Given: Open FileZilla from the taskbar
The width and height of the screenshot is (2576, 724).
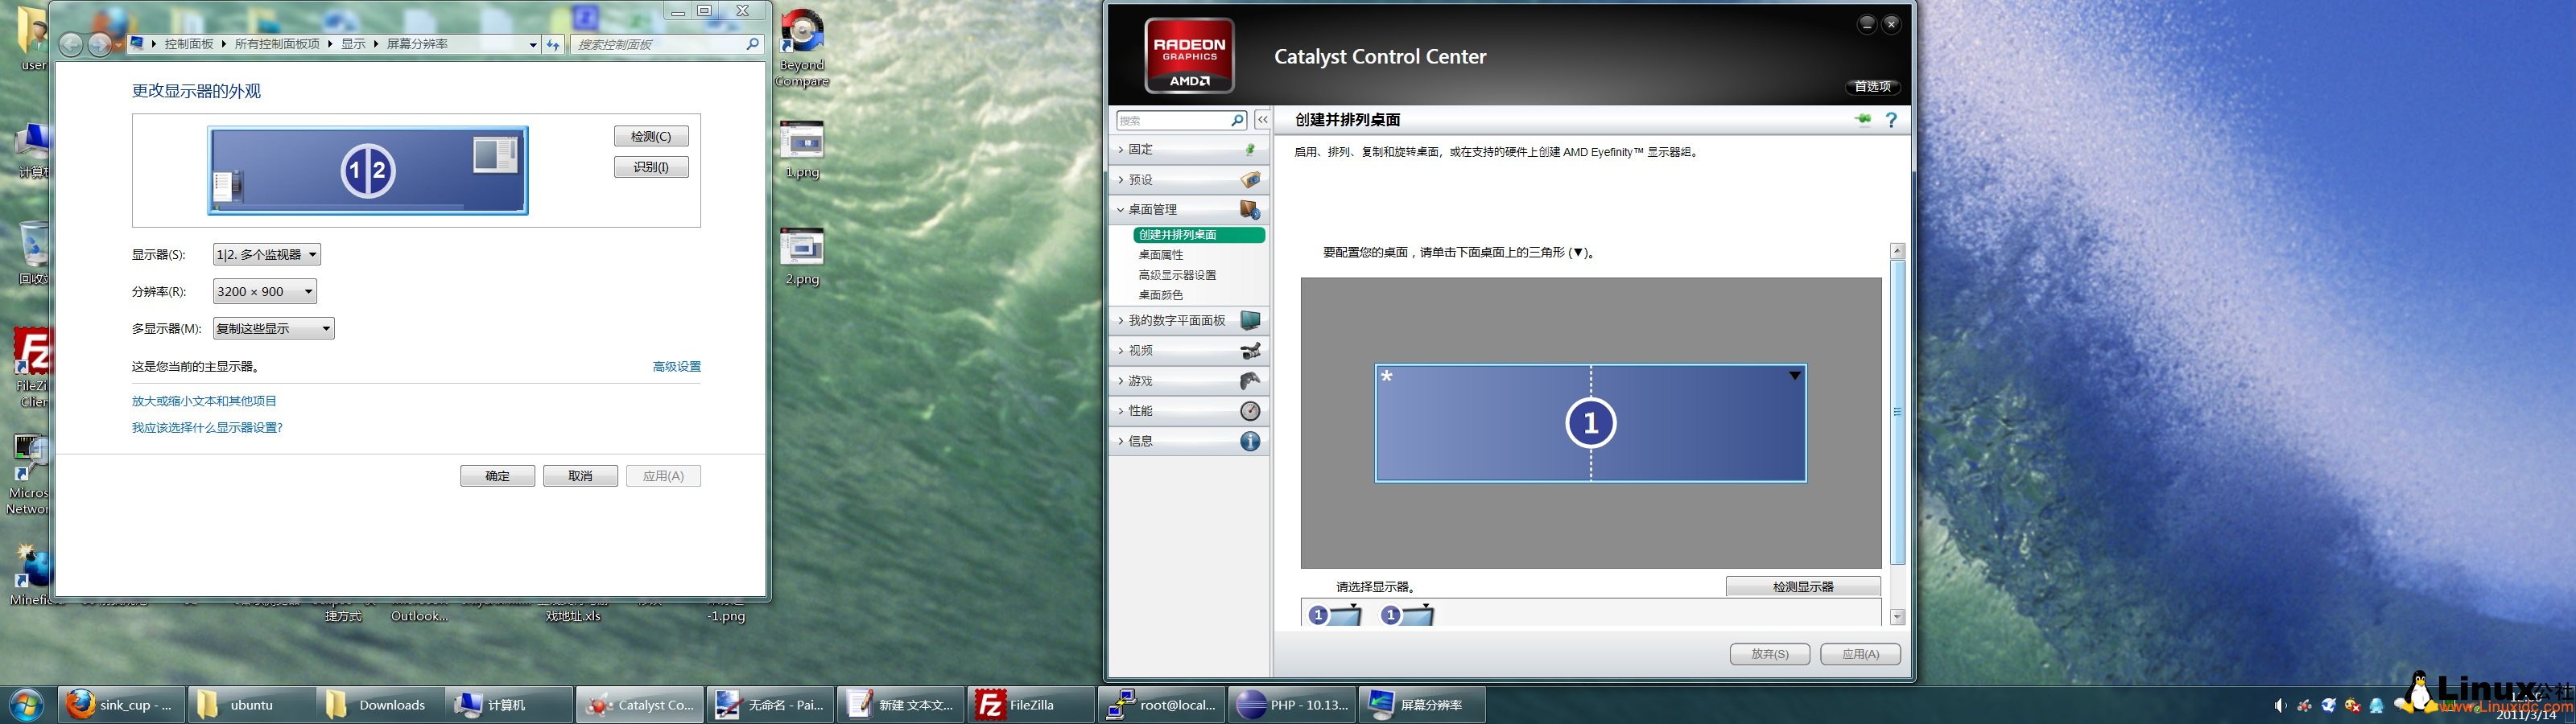Looking at the screenshot, I should pyautogui.click(x=1030, y=705).
